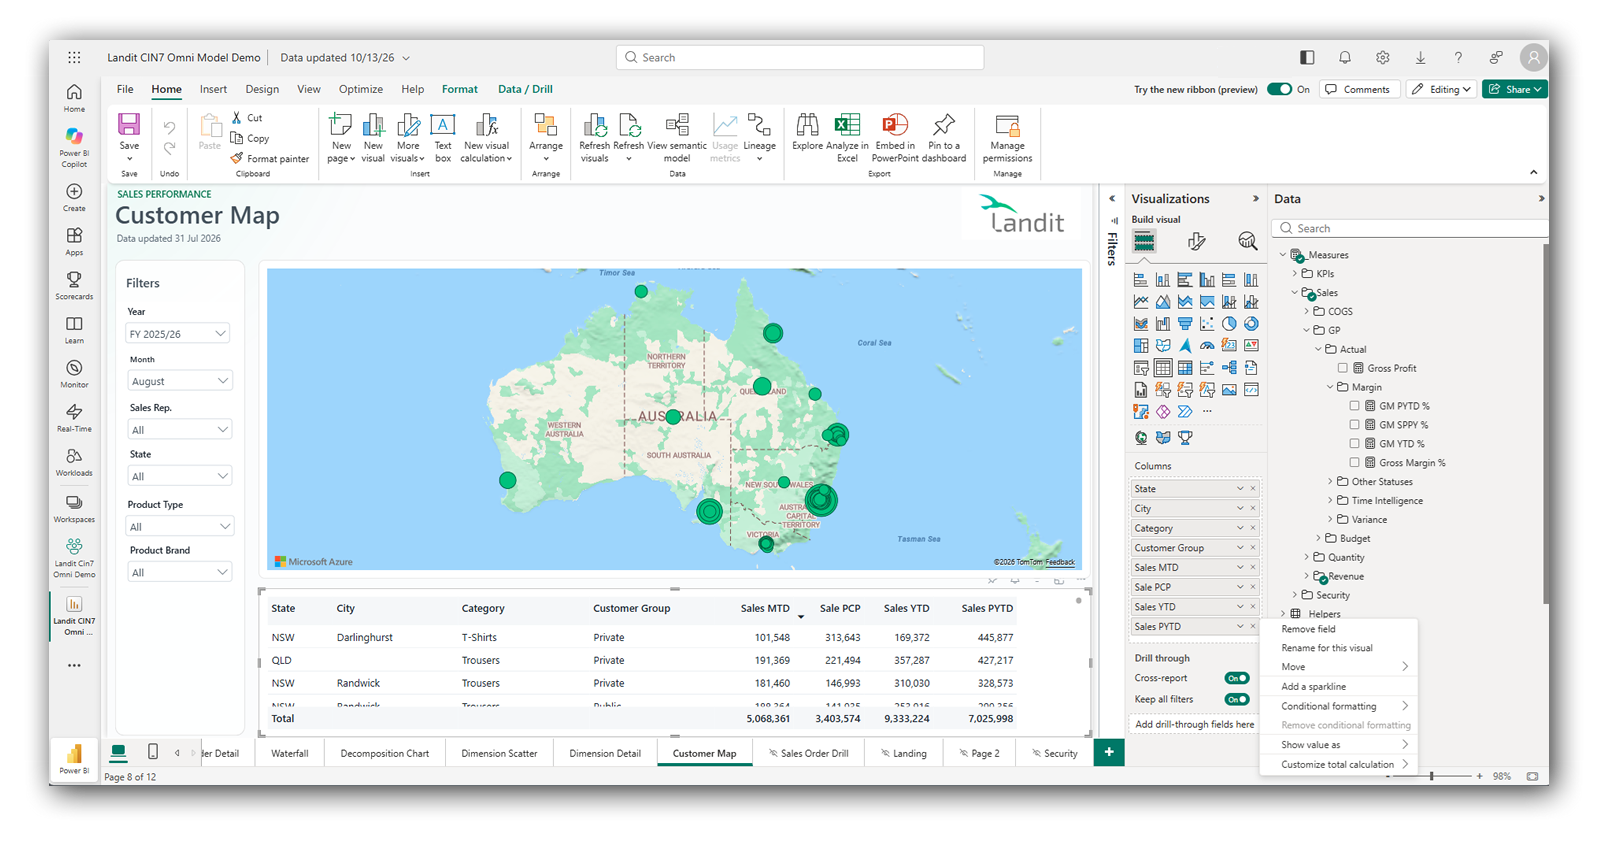This screenshot has height=841, width=1600.
Task: Select the funnel visualization icon
Action: click(x=1185, y=323)
